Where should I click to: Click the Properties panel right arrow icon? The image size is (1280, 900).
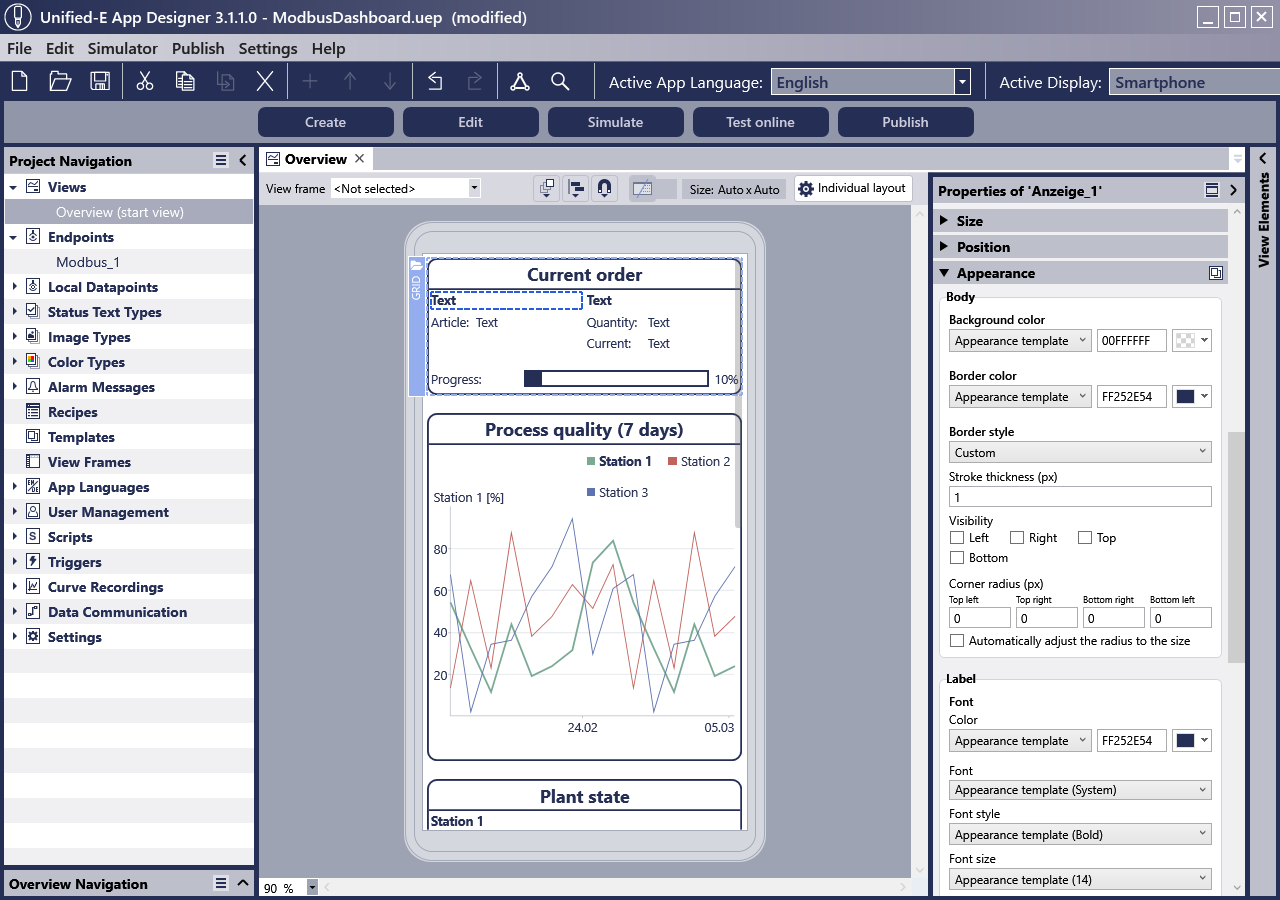tap(1233, 190)
